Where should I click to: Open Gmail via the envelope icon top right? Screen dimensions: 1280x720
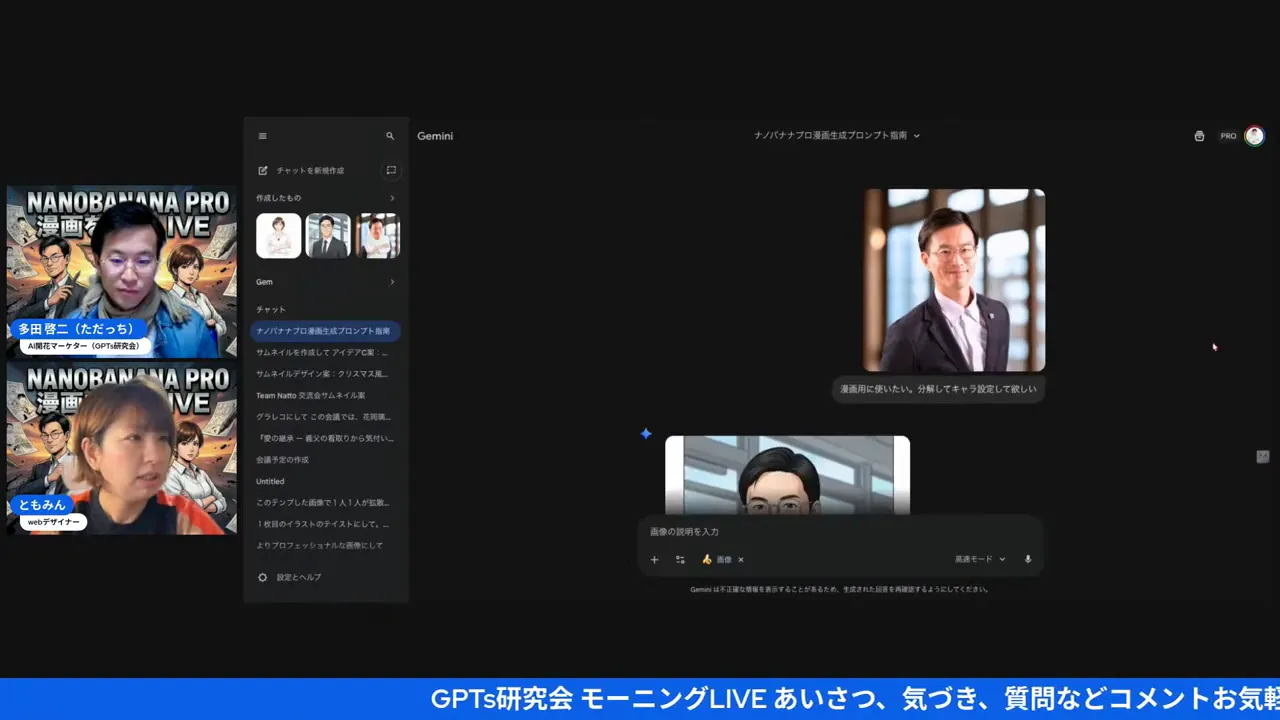pos(1199,135)
